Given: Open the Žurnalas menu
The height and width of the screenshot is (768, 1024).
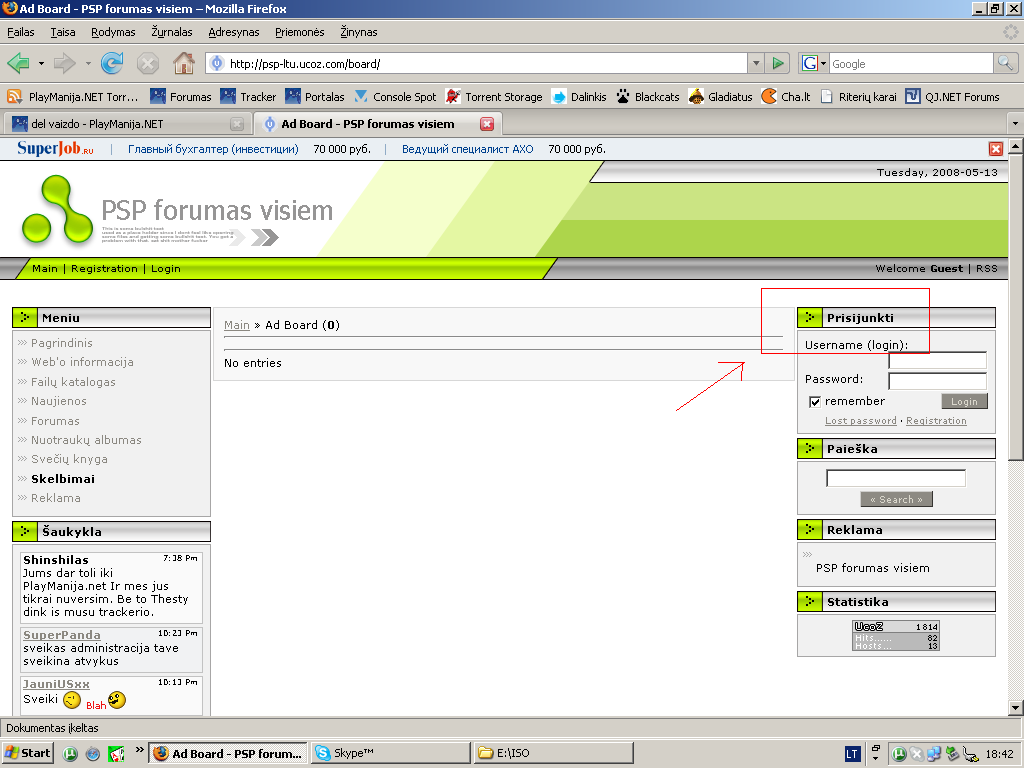Looking at the screenshot, I should [x=172, y=32].
